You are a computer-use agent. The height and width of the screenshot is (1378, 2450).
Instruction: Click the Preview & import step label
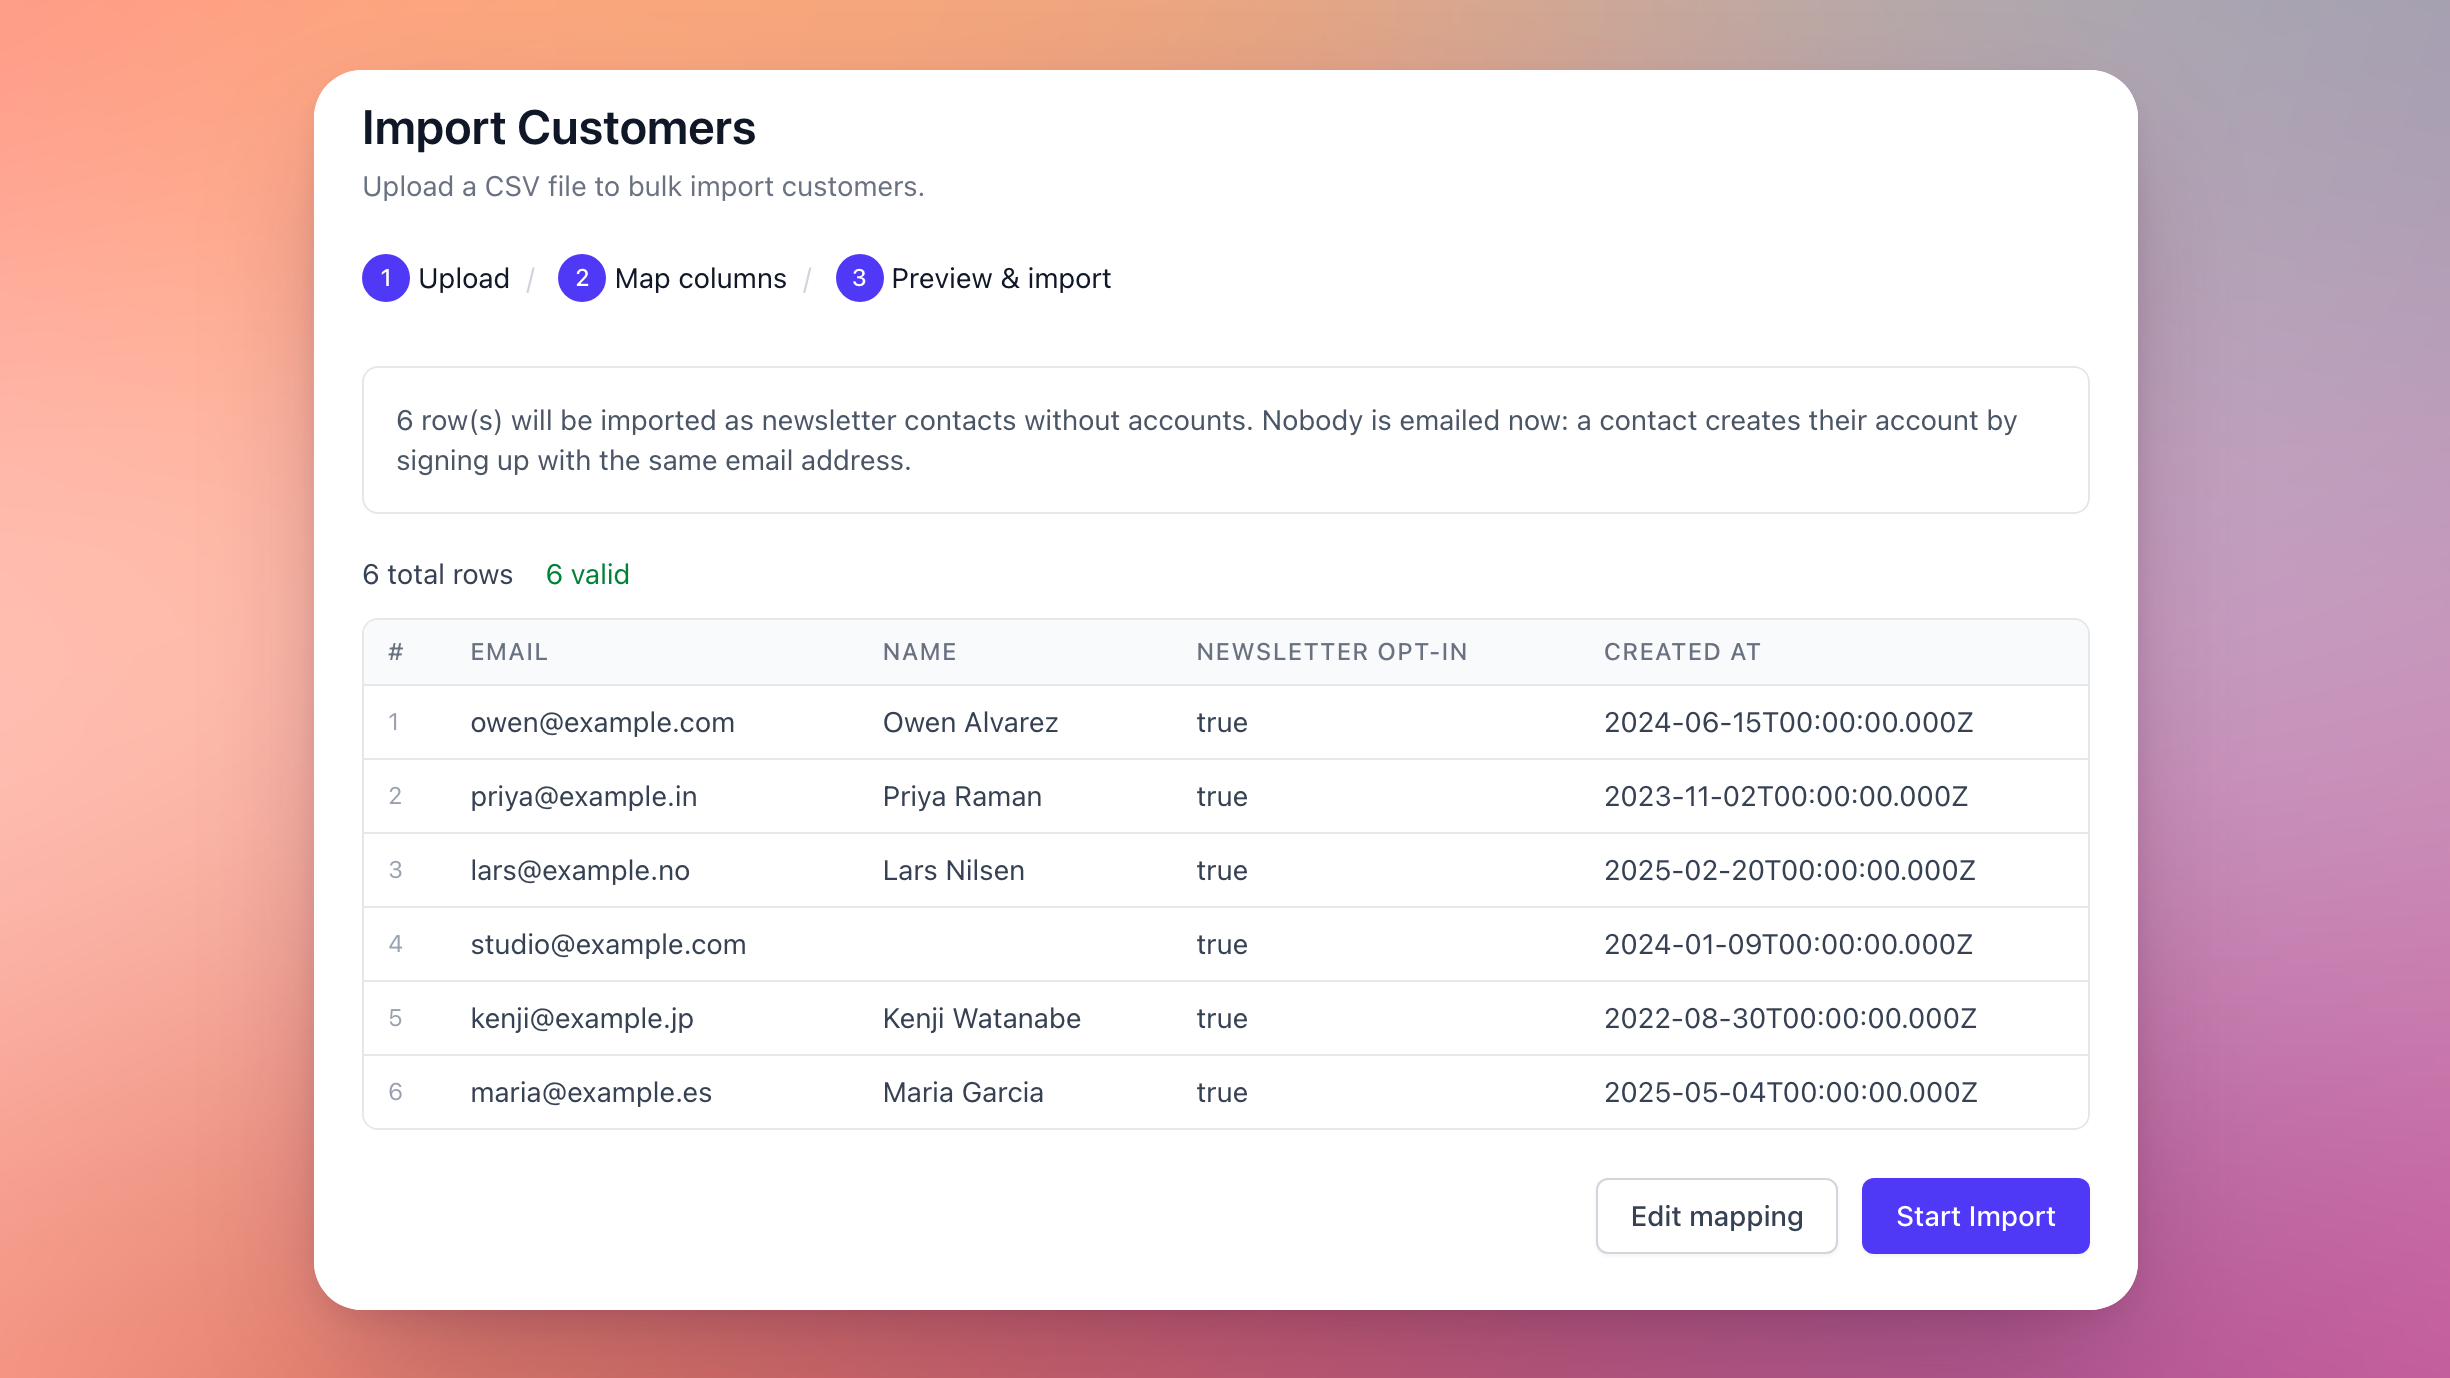click(1001, 278)
